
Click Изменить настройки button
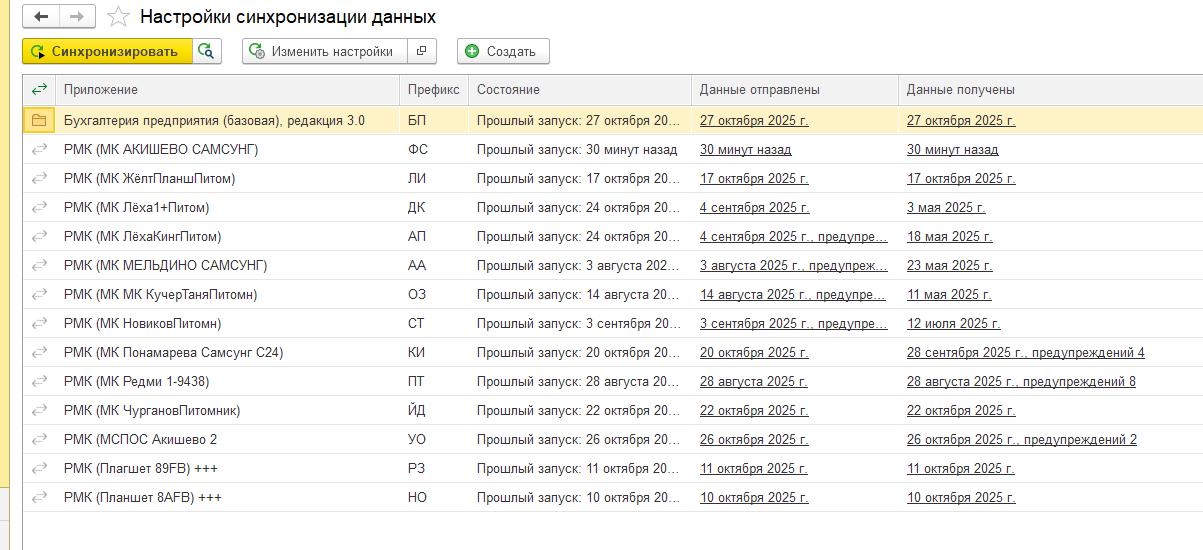[x=324, y=51]
